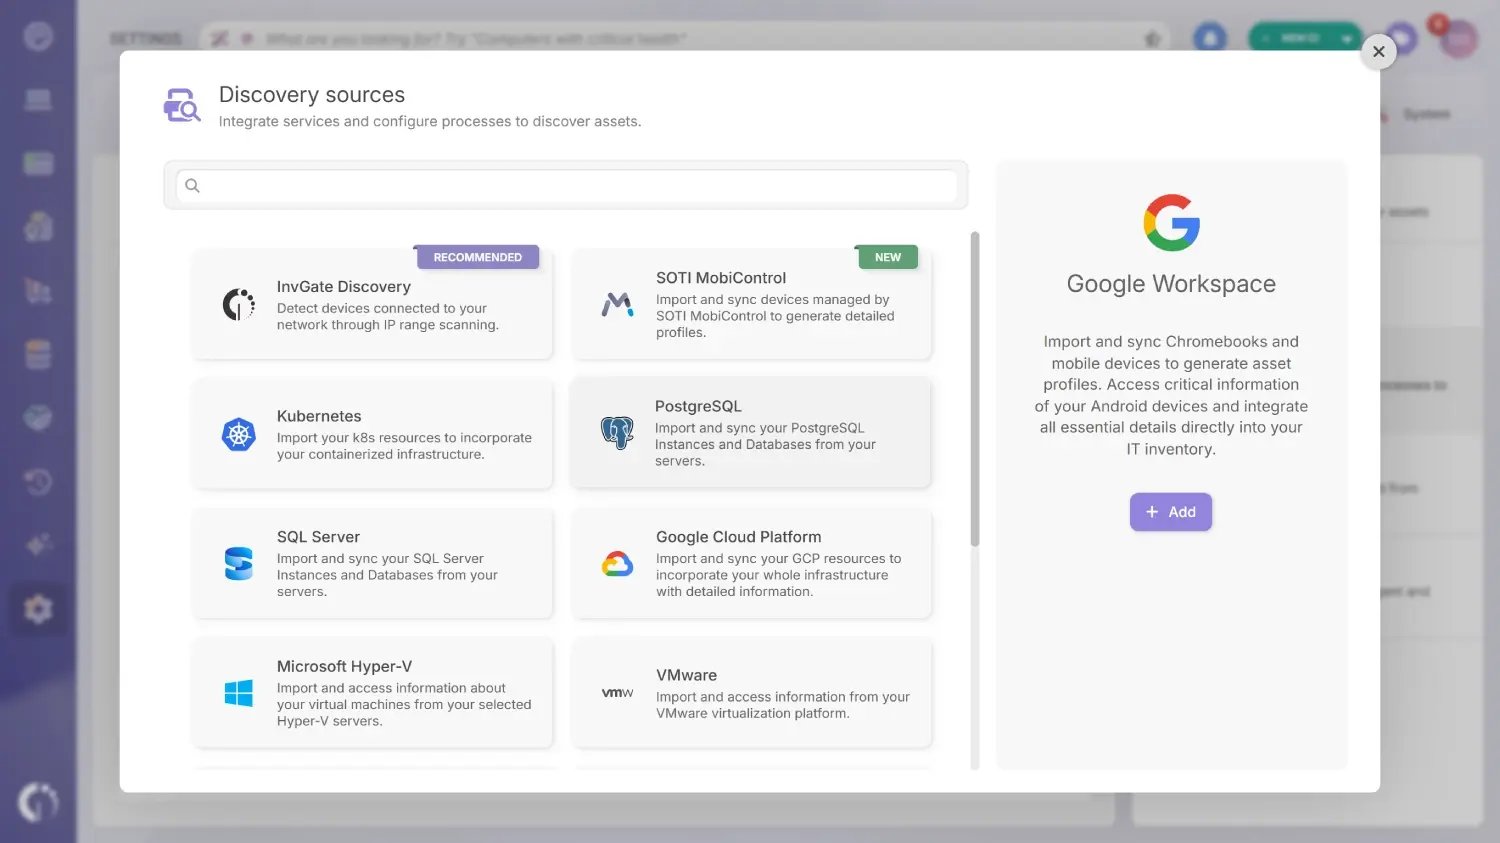Select the VMware card title
Viewport: 1500px width, 843px height.
(686, 675)
